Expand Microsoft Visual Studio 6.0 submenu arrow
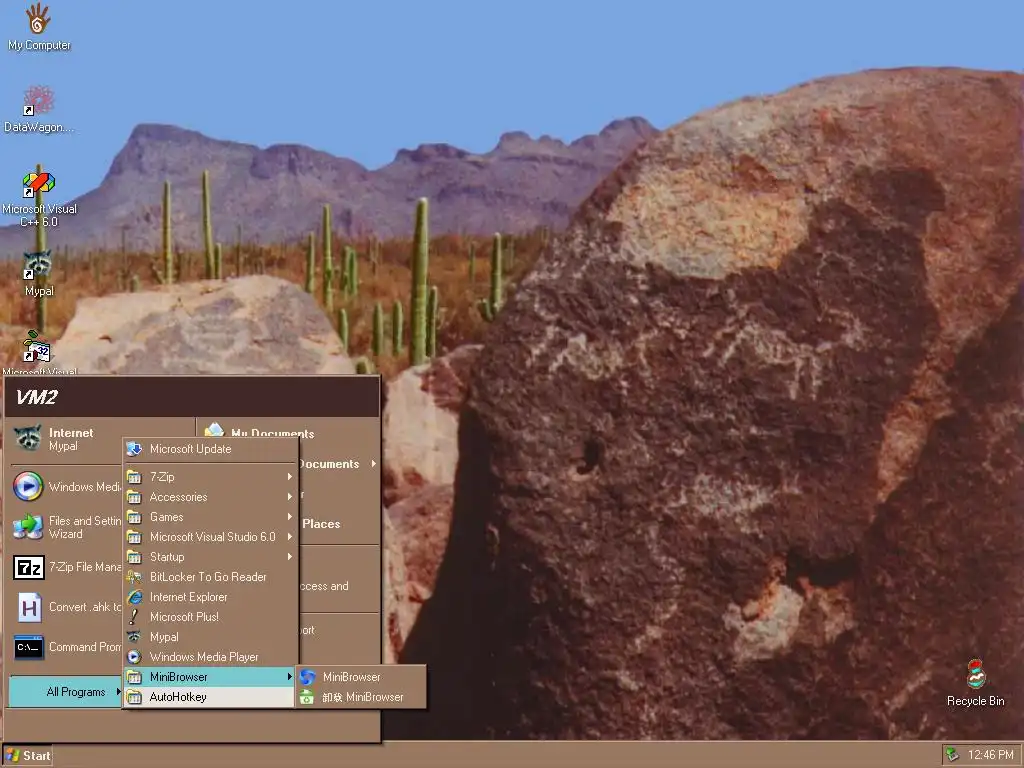This screenshot has width=1024, height=768. tap(289, 537)
